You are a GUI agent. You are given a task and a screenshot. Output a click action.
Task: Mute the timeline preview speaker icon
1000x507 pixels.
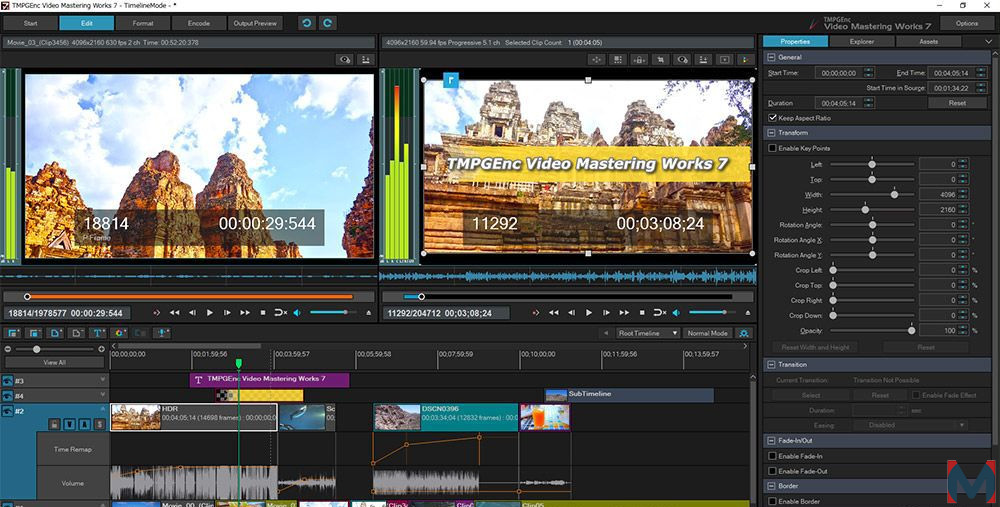[677, 312]
